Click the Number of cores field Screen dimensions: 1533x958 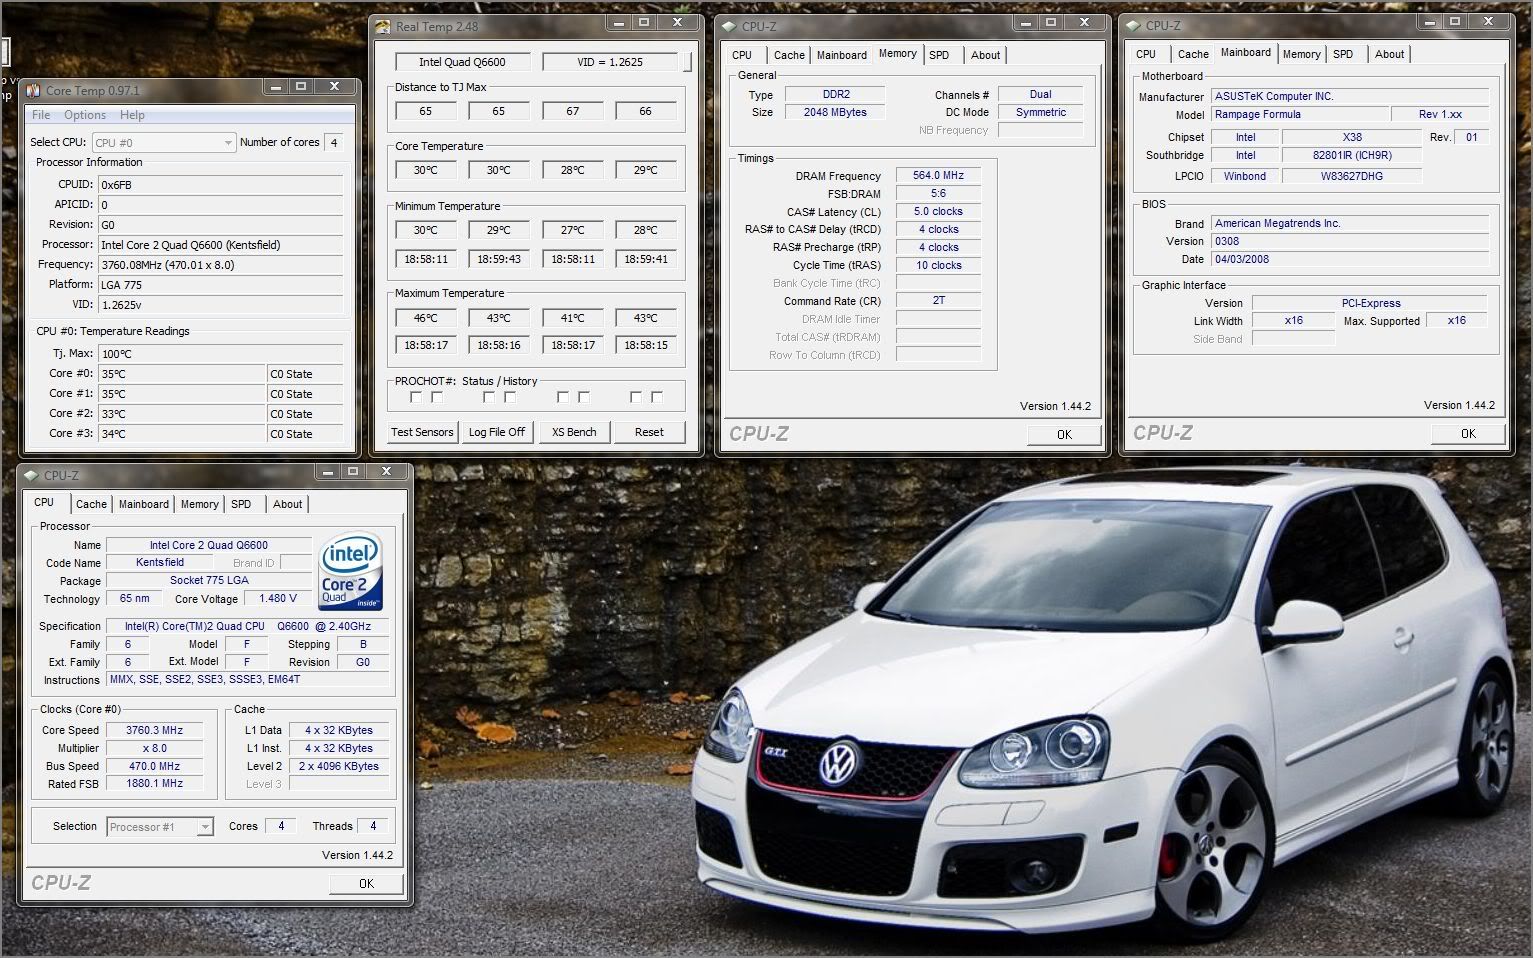pyautogui.click(x=334, y=143)
